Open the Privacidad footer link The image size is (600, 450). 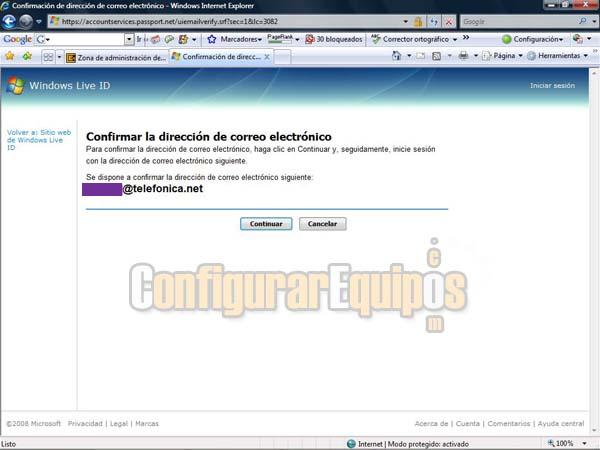[x=85, y=424]
